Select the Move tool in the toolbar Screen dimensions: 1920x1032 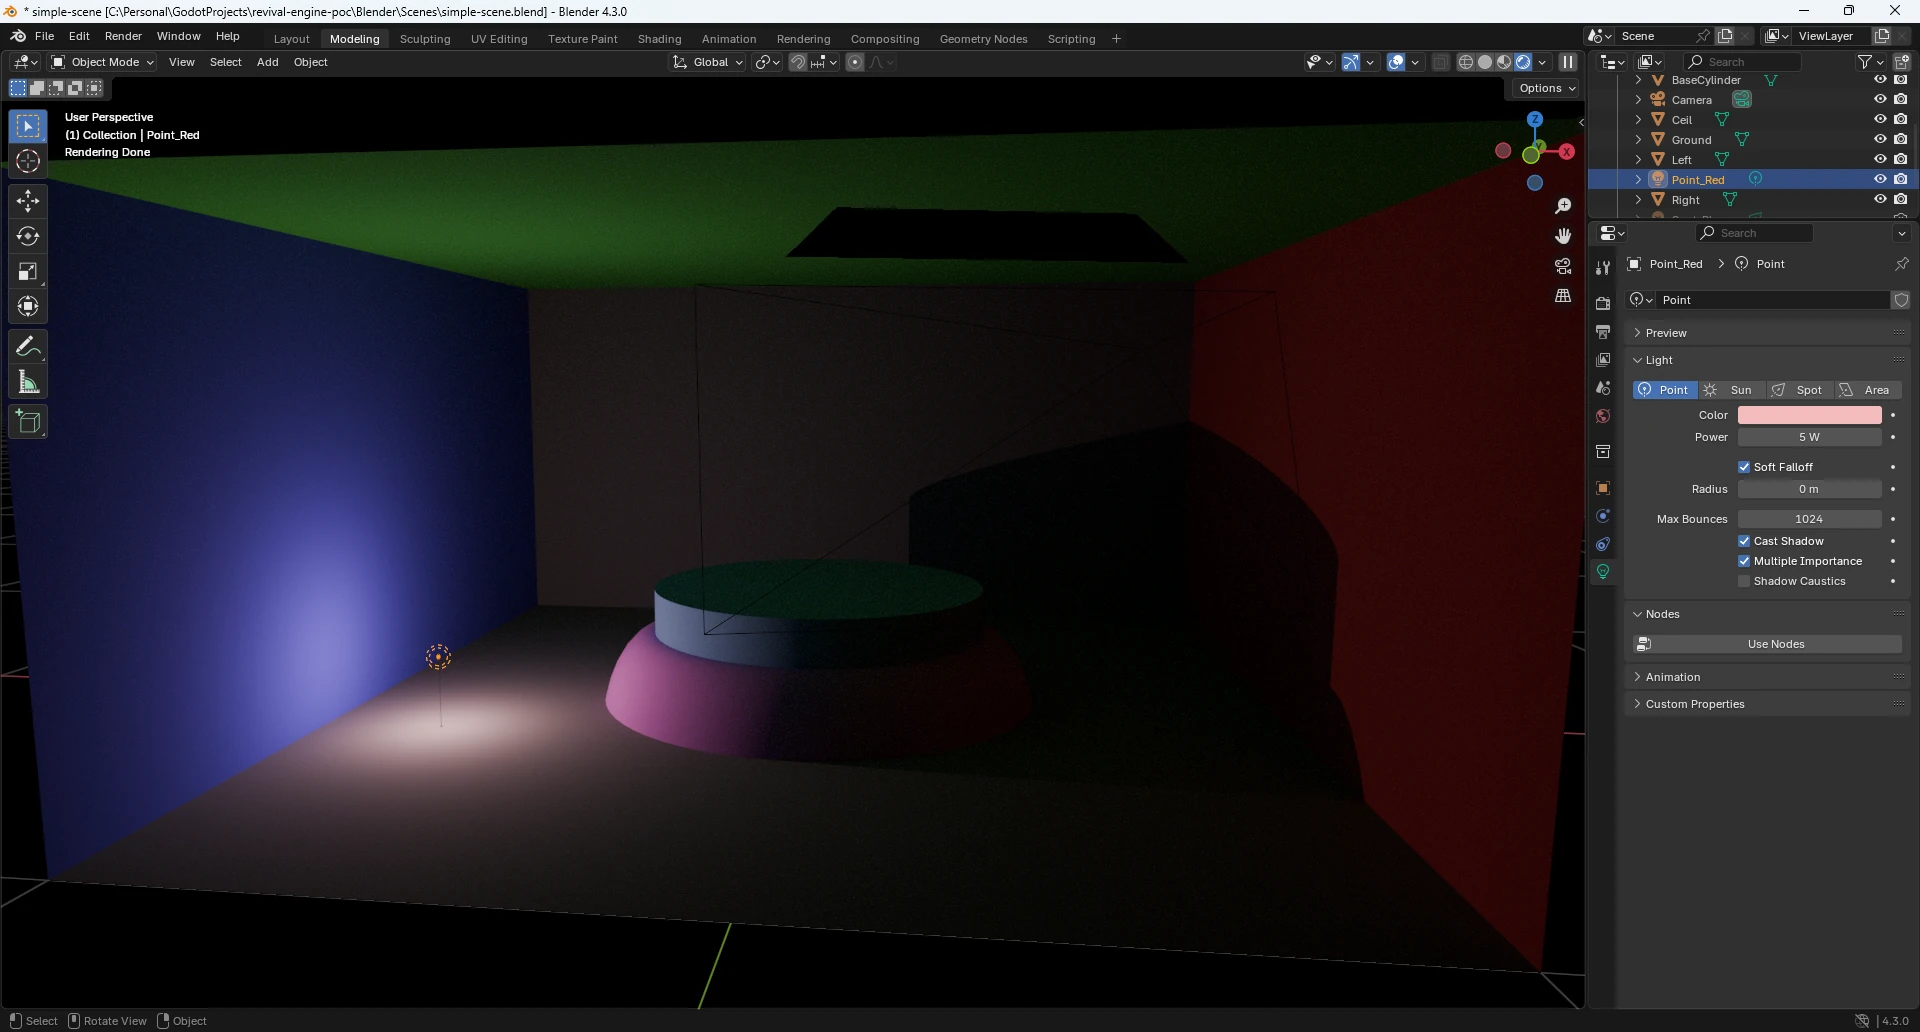28,201
